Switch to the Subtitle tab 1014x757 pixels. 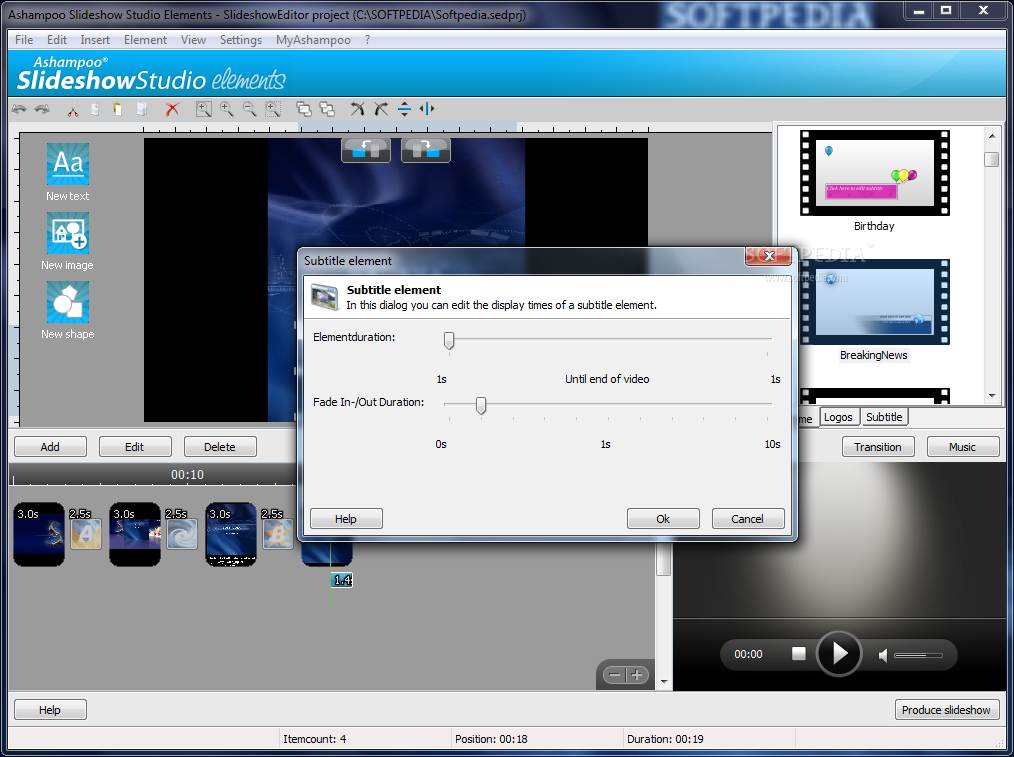click(x=884, y=418)
